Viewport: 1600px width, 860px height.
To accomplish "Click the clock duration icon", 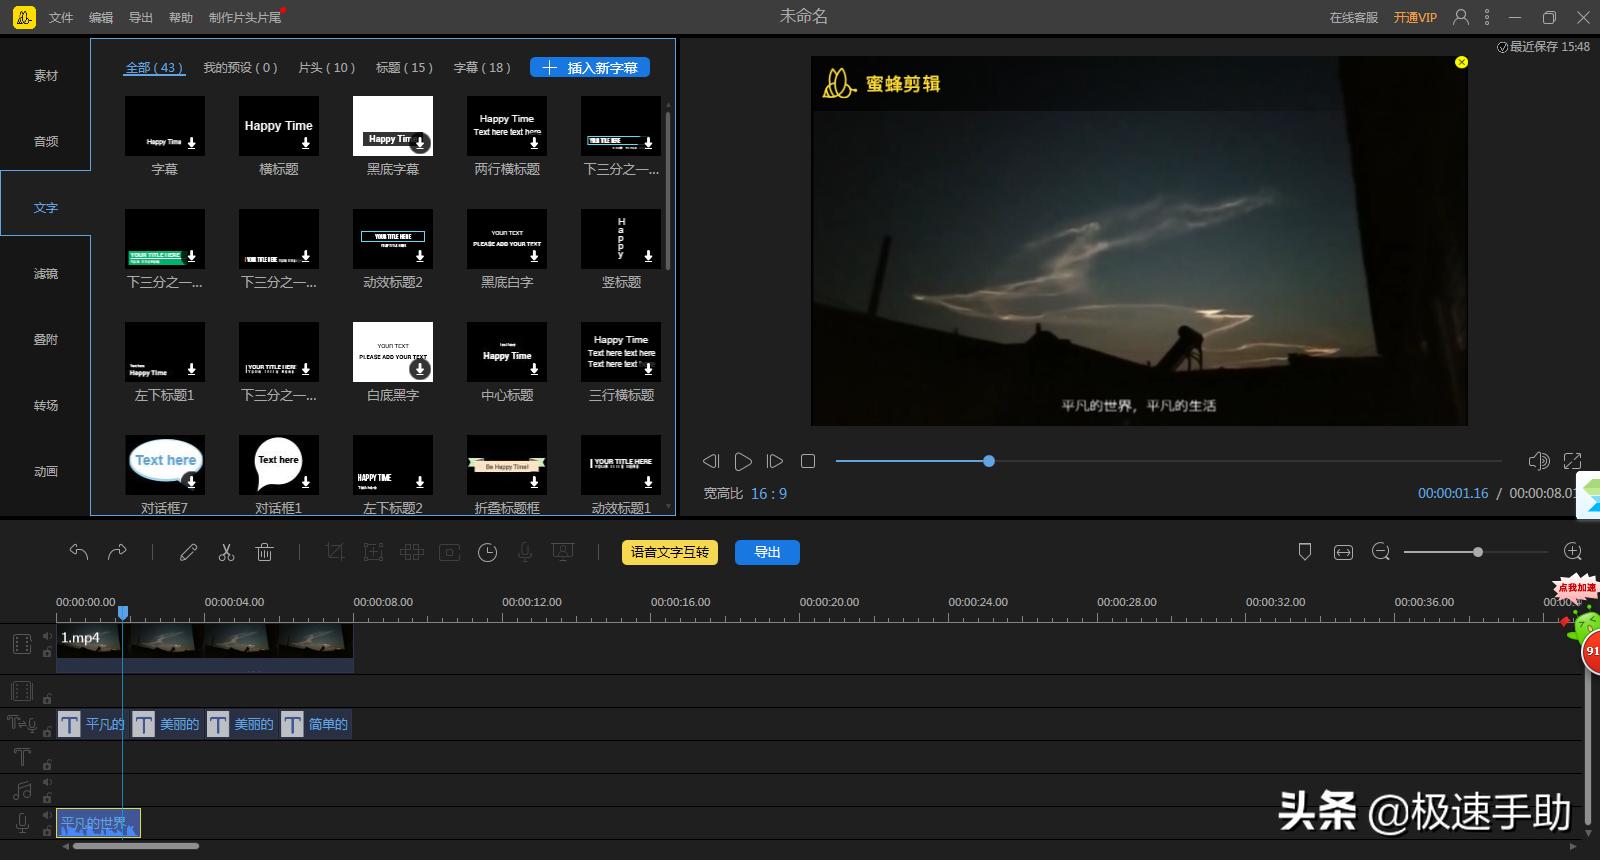I will point(487,552).
